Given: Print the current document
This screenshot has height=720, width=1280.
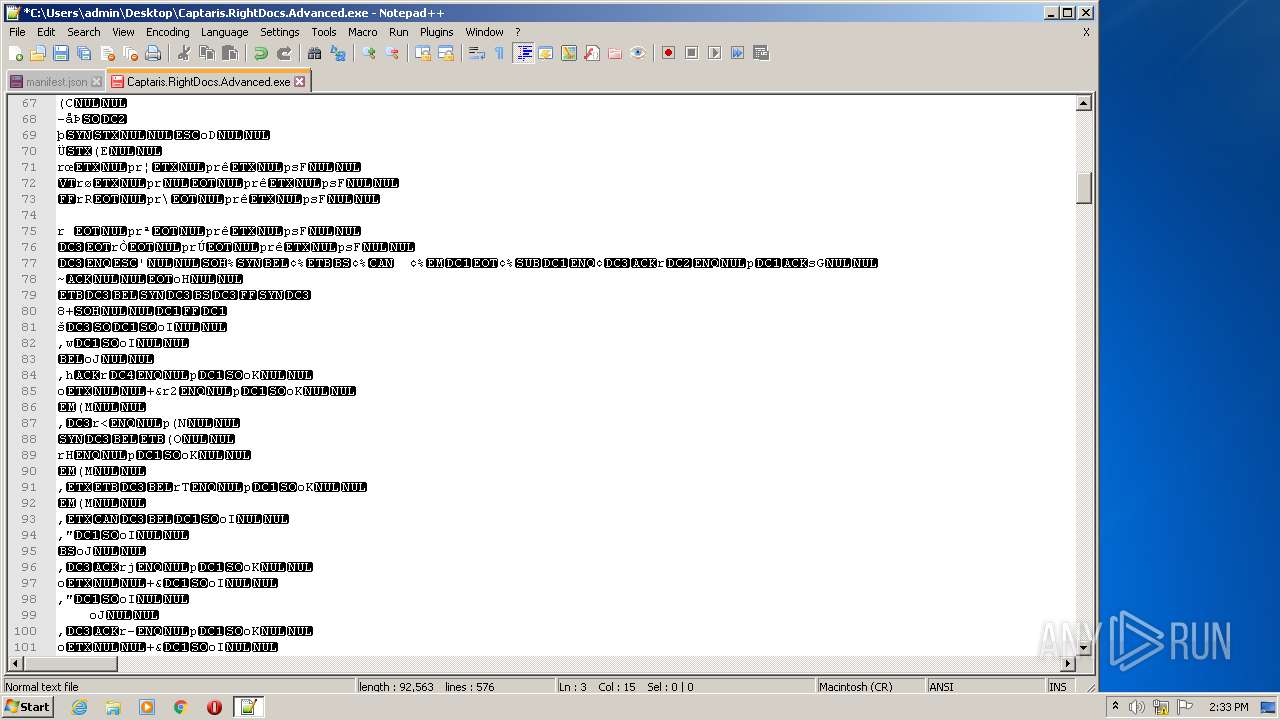Looking at the screenshot, I should point(153,53).
